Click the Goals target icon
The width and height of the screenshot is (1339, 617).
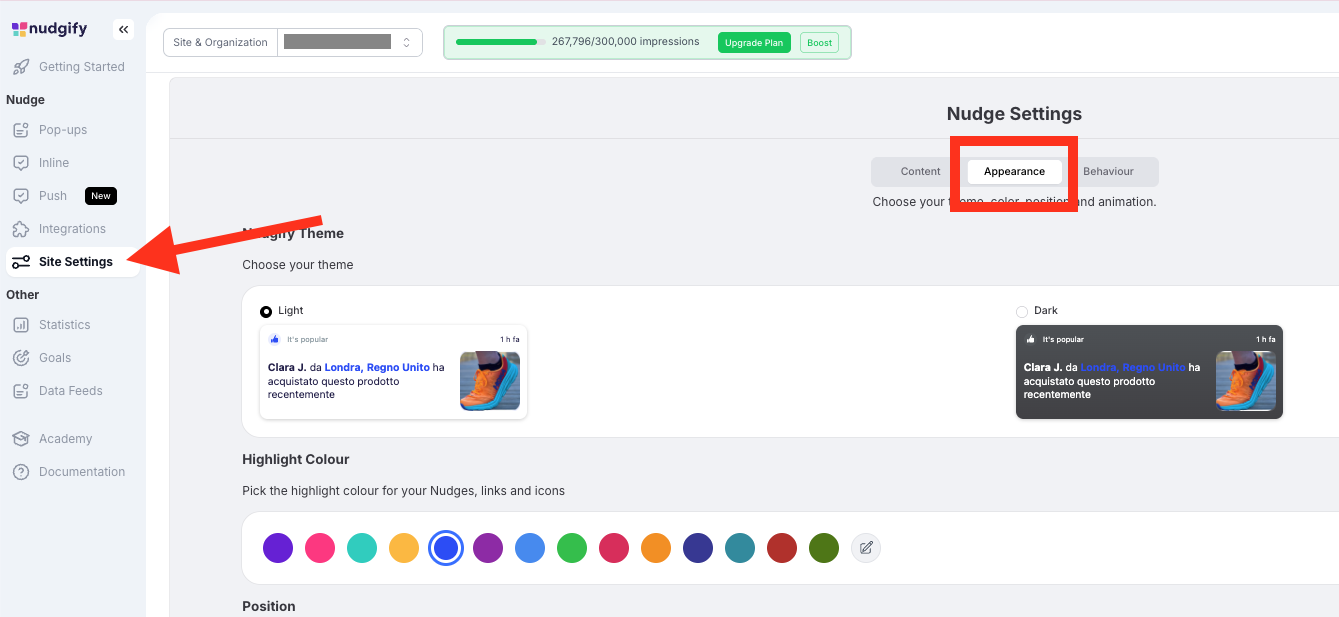(21, 358)
